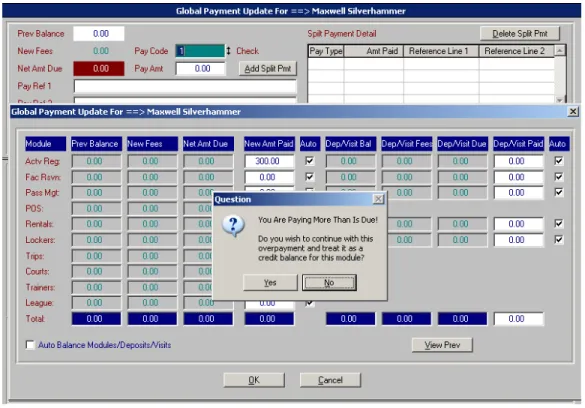Click the Module column header

[x=45, y=144]
